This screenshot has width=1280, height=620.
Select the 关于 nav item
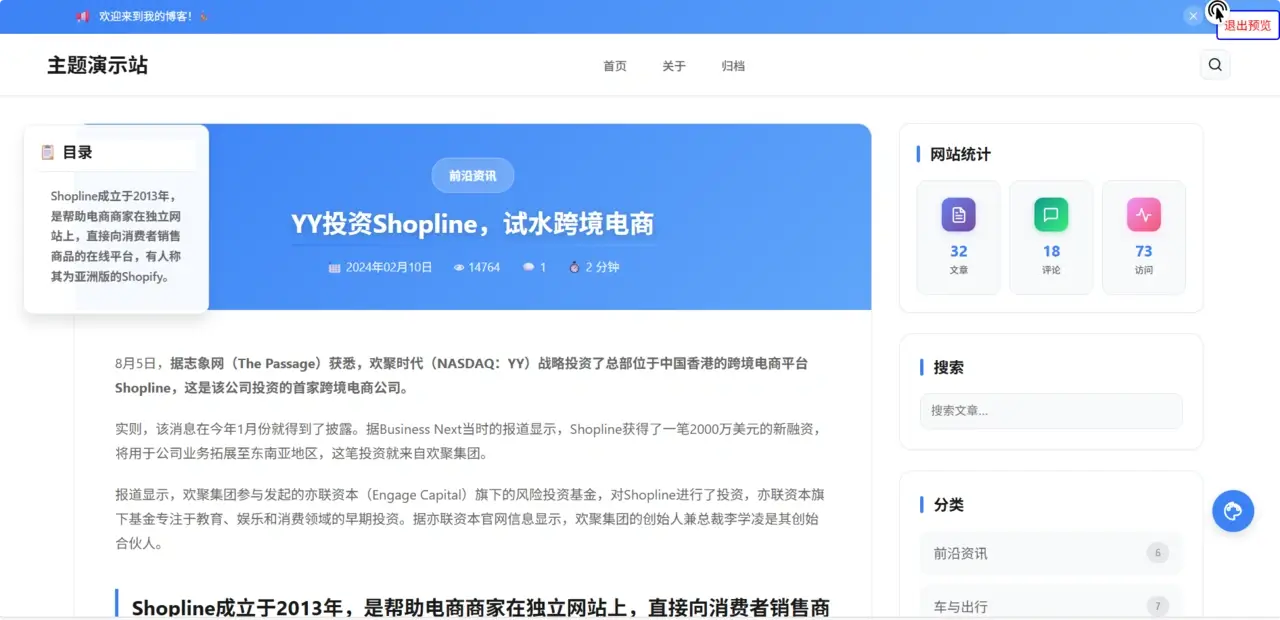[x=674, y=65]
